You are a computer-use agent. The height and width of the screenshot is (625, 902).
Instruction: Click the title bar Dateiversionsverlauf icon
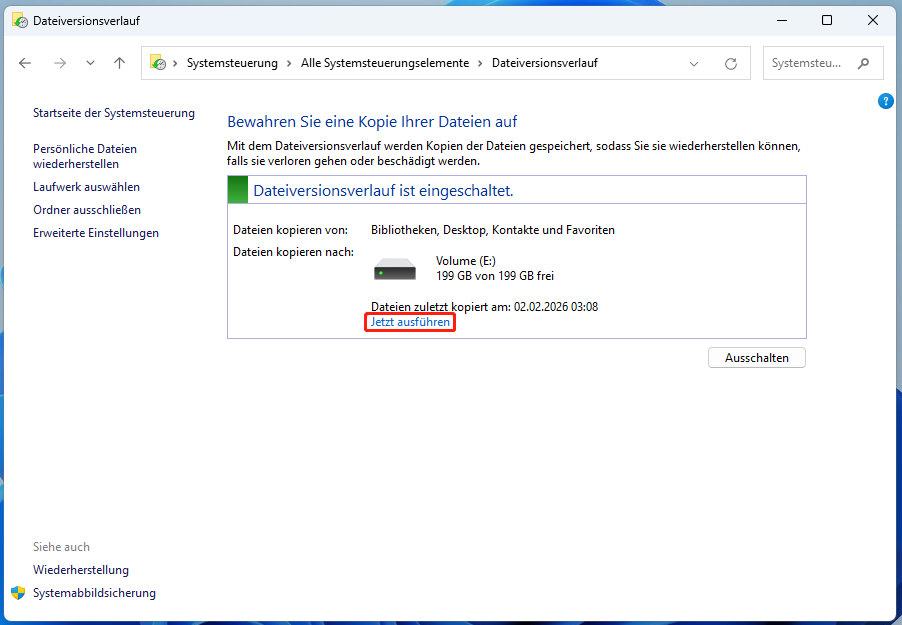pyautogui.click(x=20, y=21)
